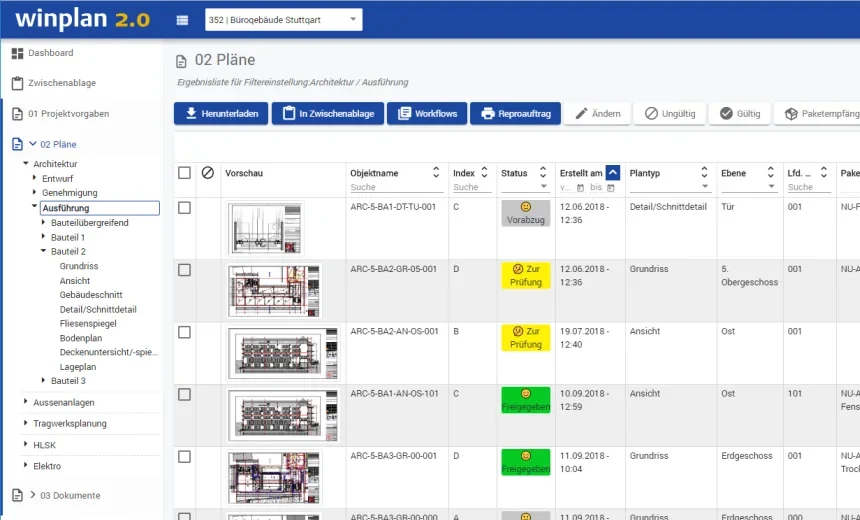This screenshot has width=860, height=520.
Task: Expand the HLSK node
Action: pyautogui.click(x=25, y=444)
